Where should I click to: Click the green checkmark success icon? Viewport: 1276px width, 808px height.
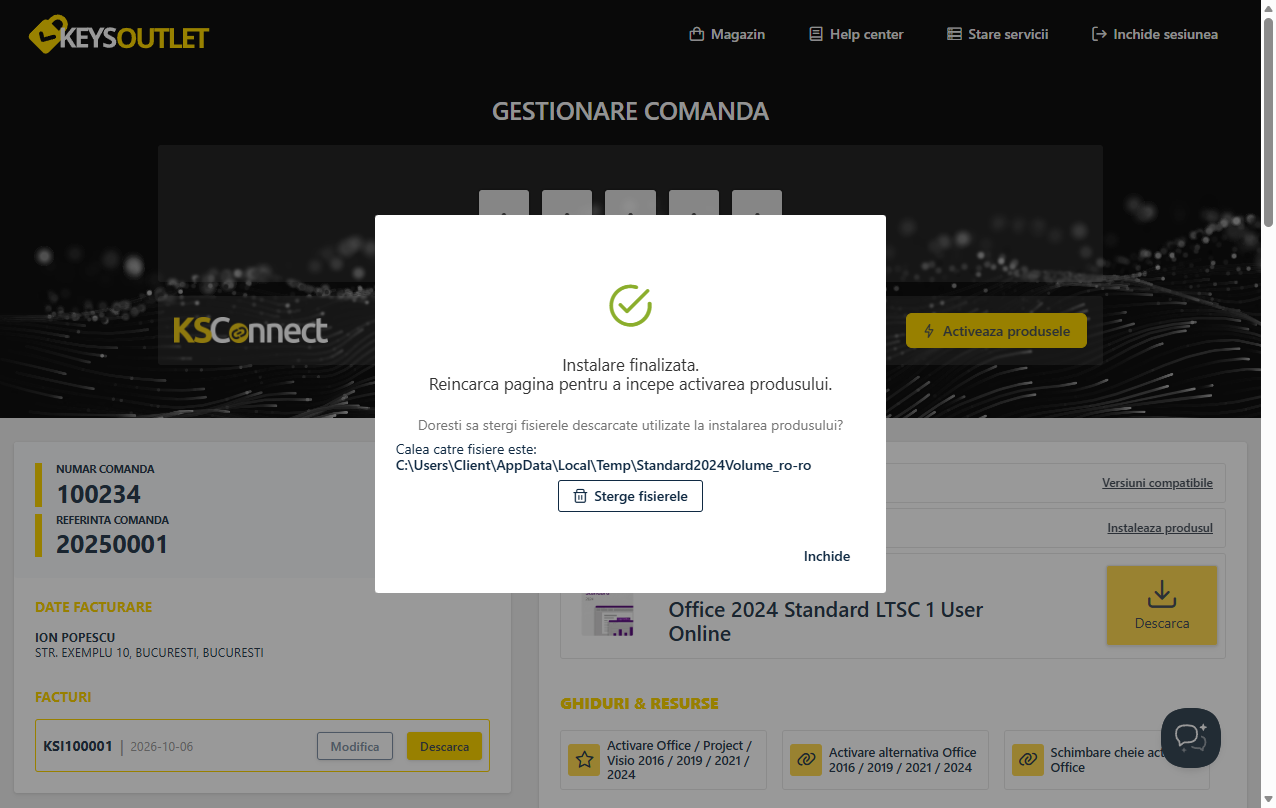(x=630, y=305)
